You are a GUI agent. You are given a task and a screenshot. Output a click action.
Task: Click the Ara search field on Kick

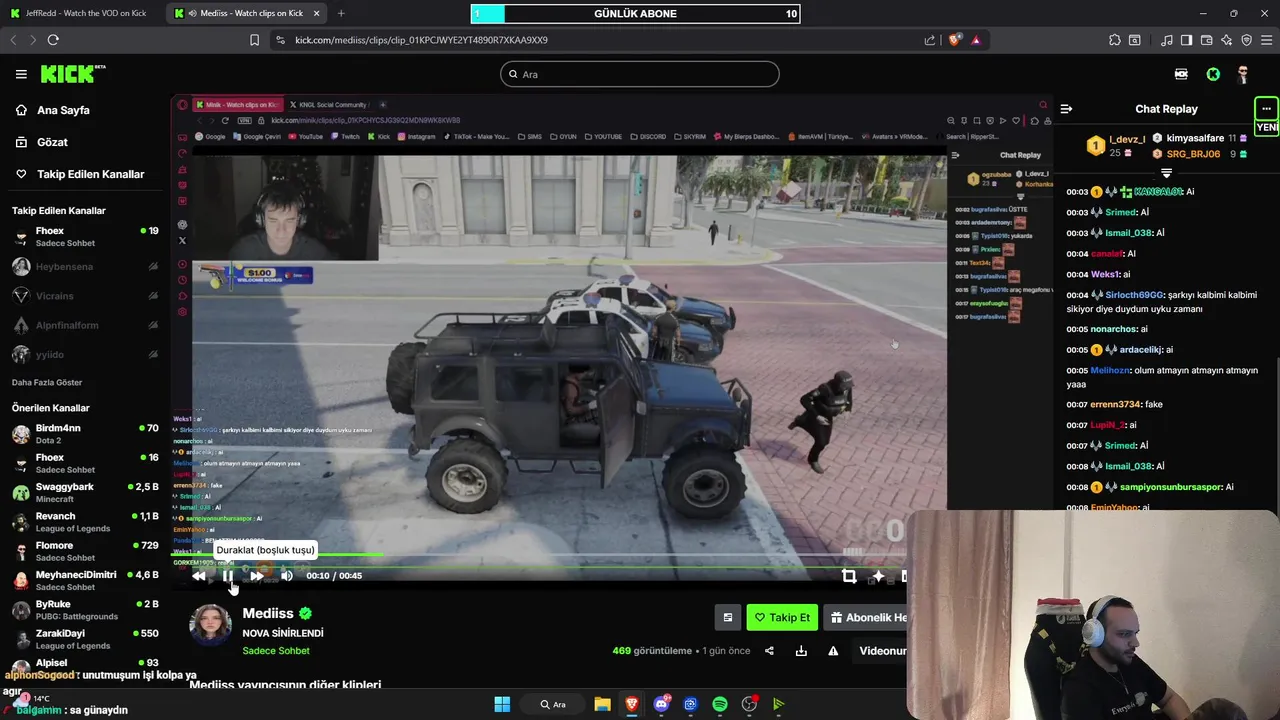pyautogui.click(x=640, y=74)
